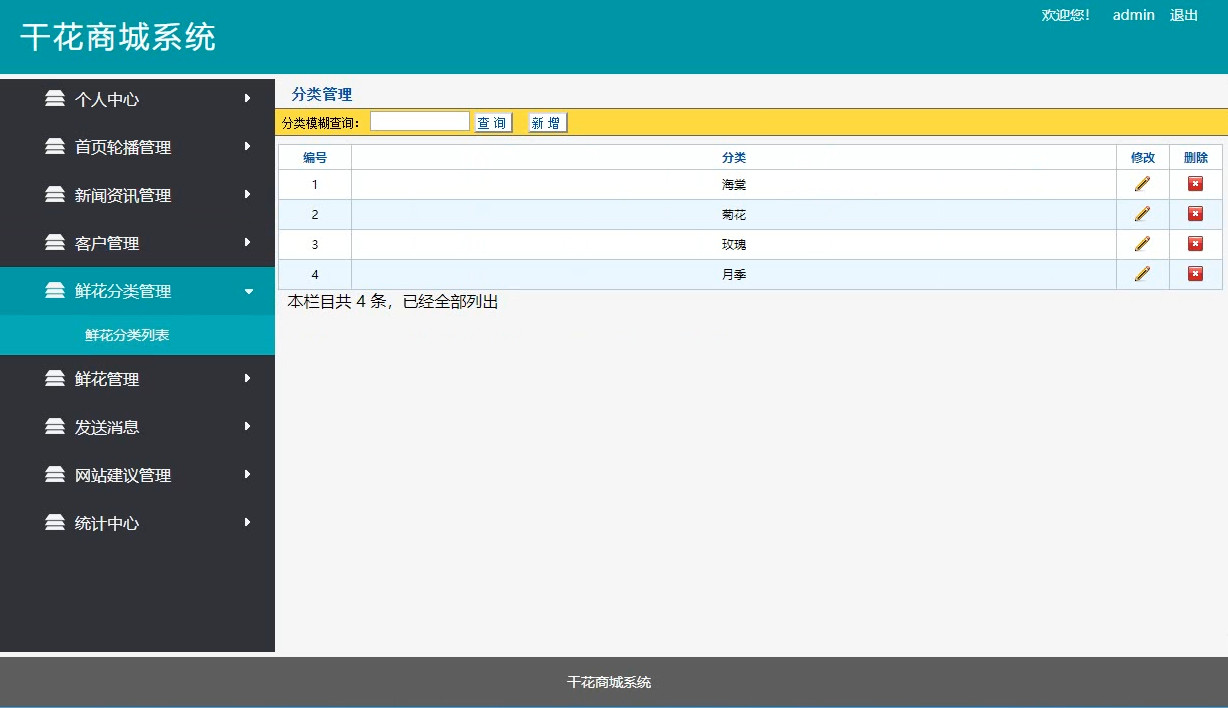Click the 鲜花分类管理 menu label
Screen dimensions: 1228x708
point(123,291)
